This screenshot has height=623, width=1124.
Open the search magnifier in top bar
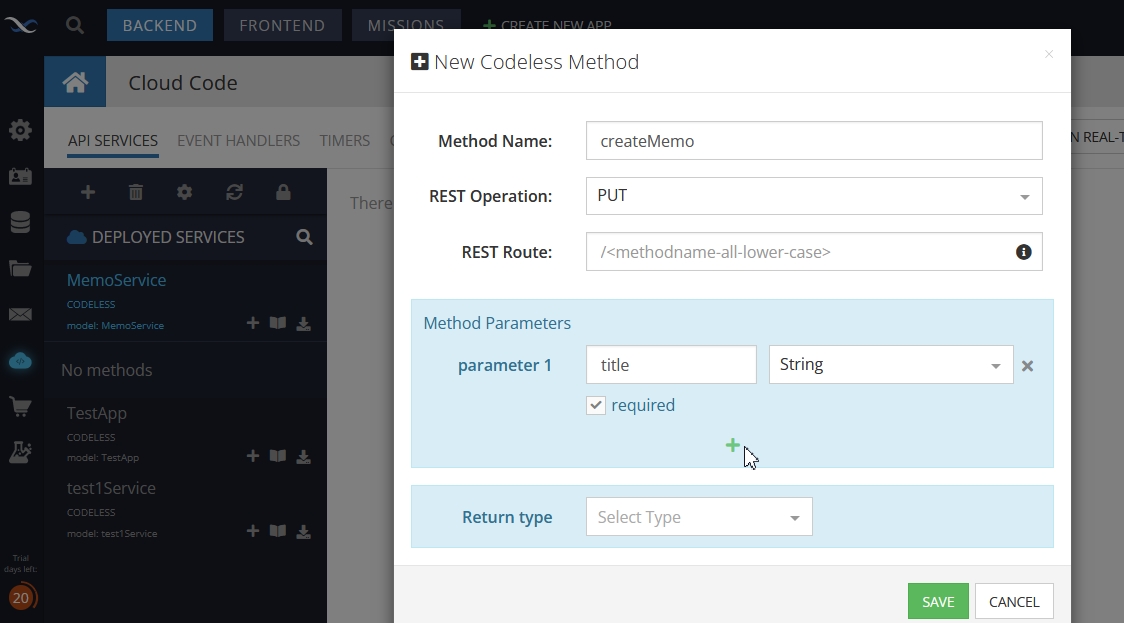pyautogui.click(x=75, y=25)
